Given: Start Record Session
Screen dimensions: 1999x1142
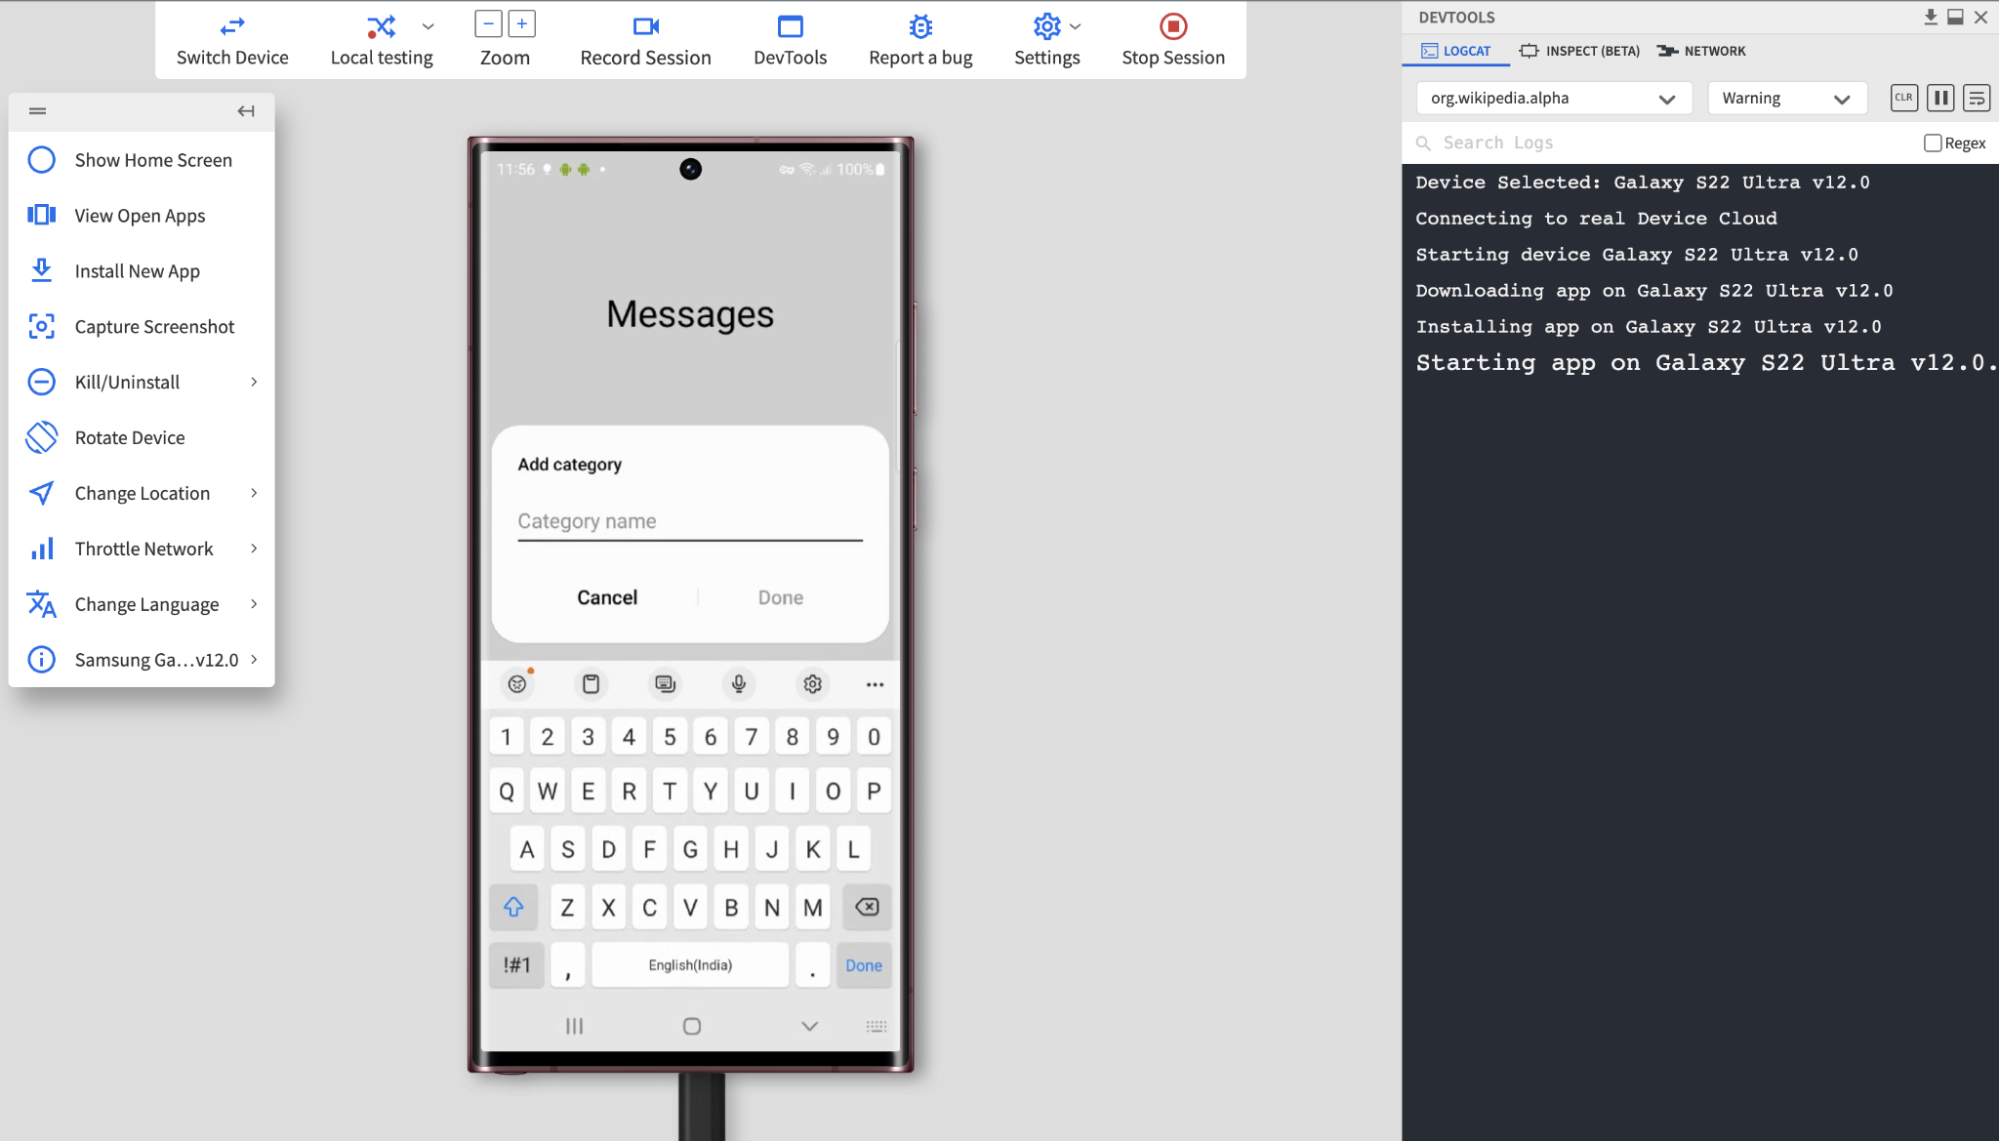Looking at the screenshot, I should 645,40.
